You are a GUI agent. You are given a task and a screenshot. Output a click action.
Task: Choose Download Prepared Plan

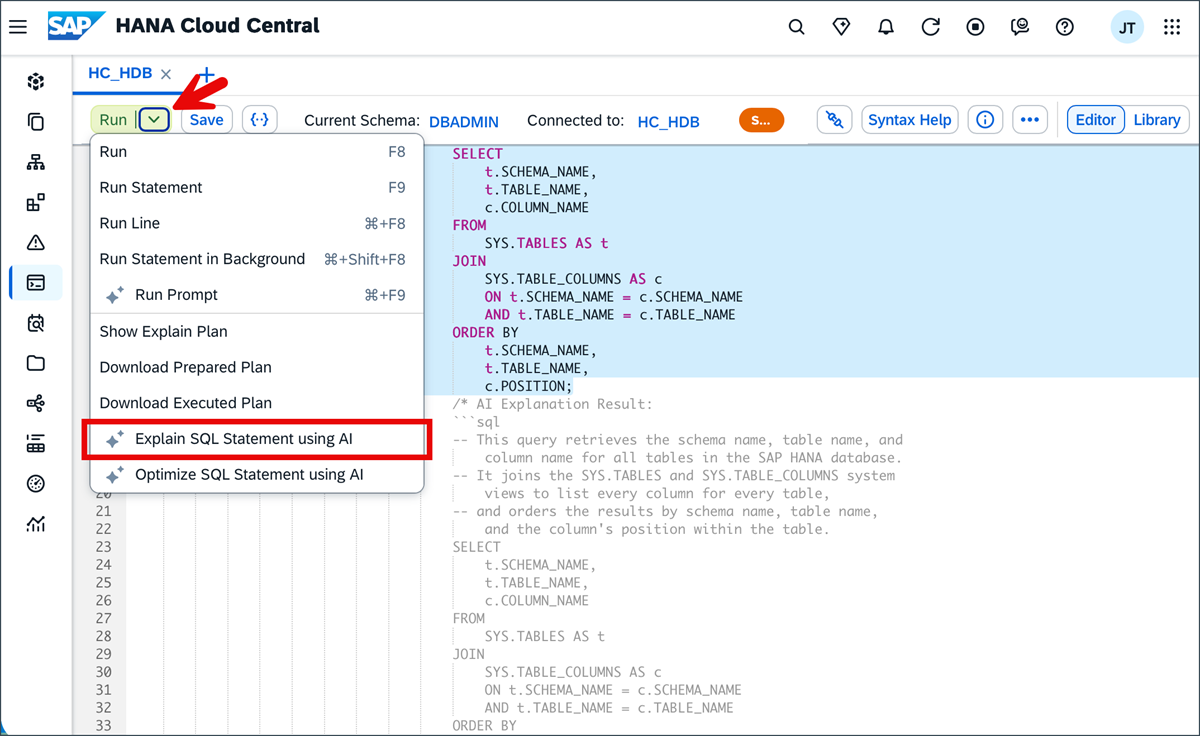tap(257, 367)
